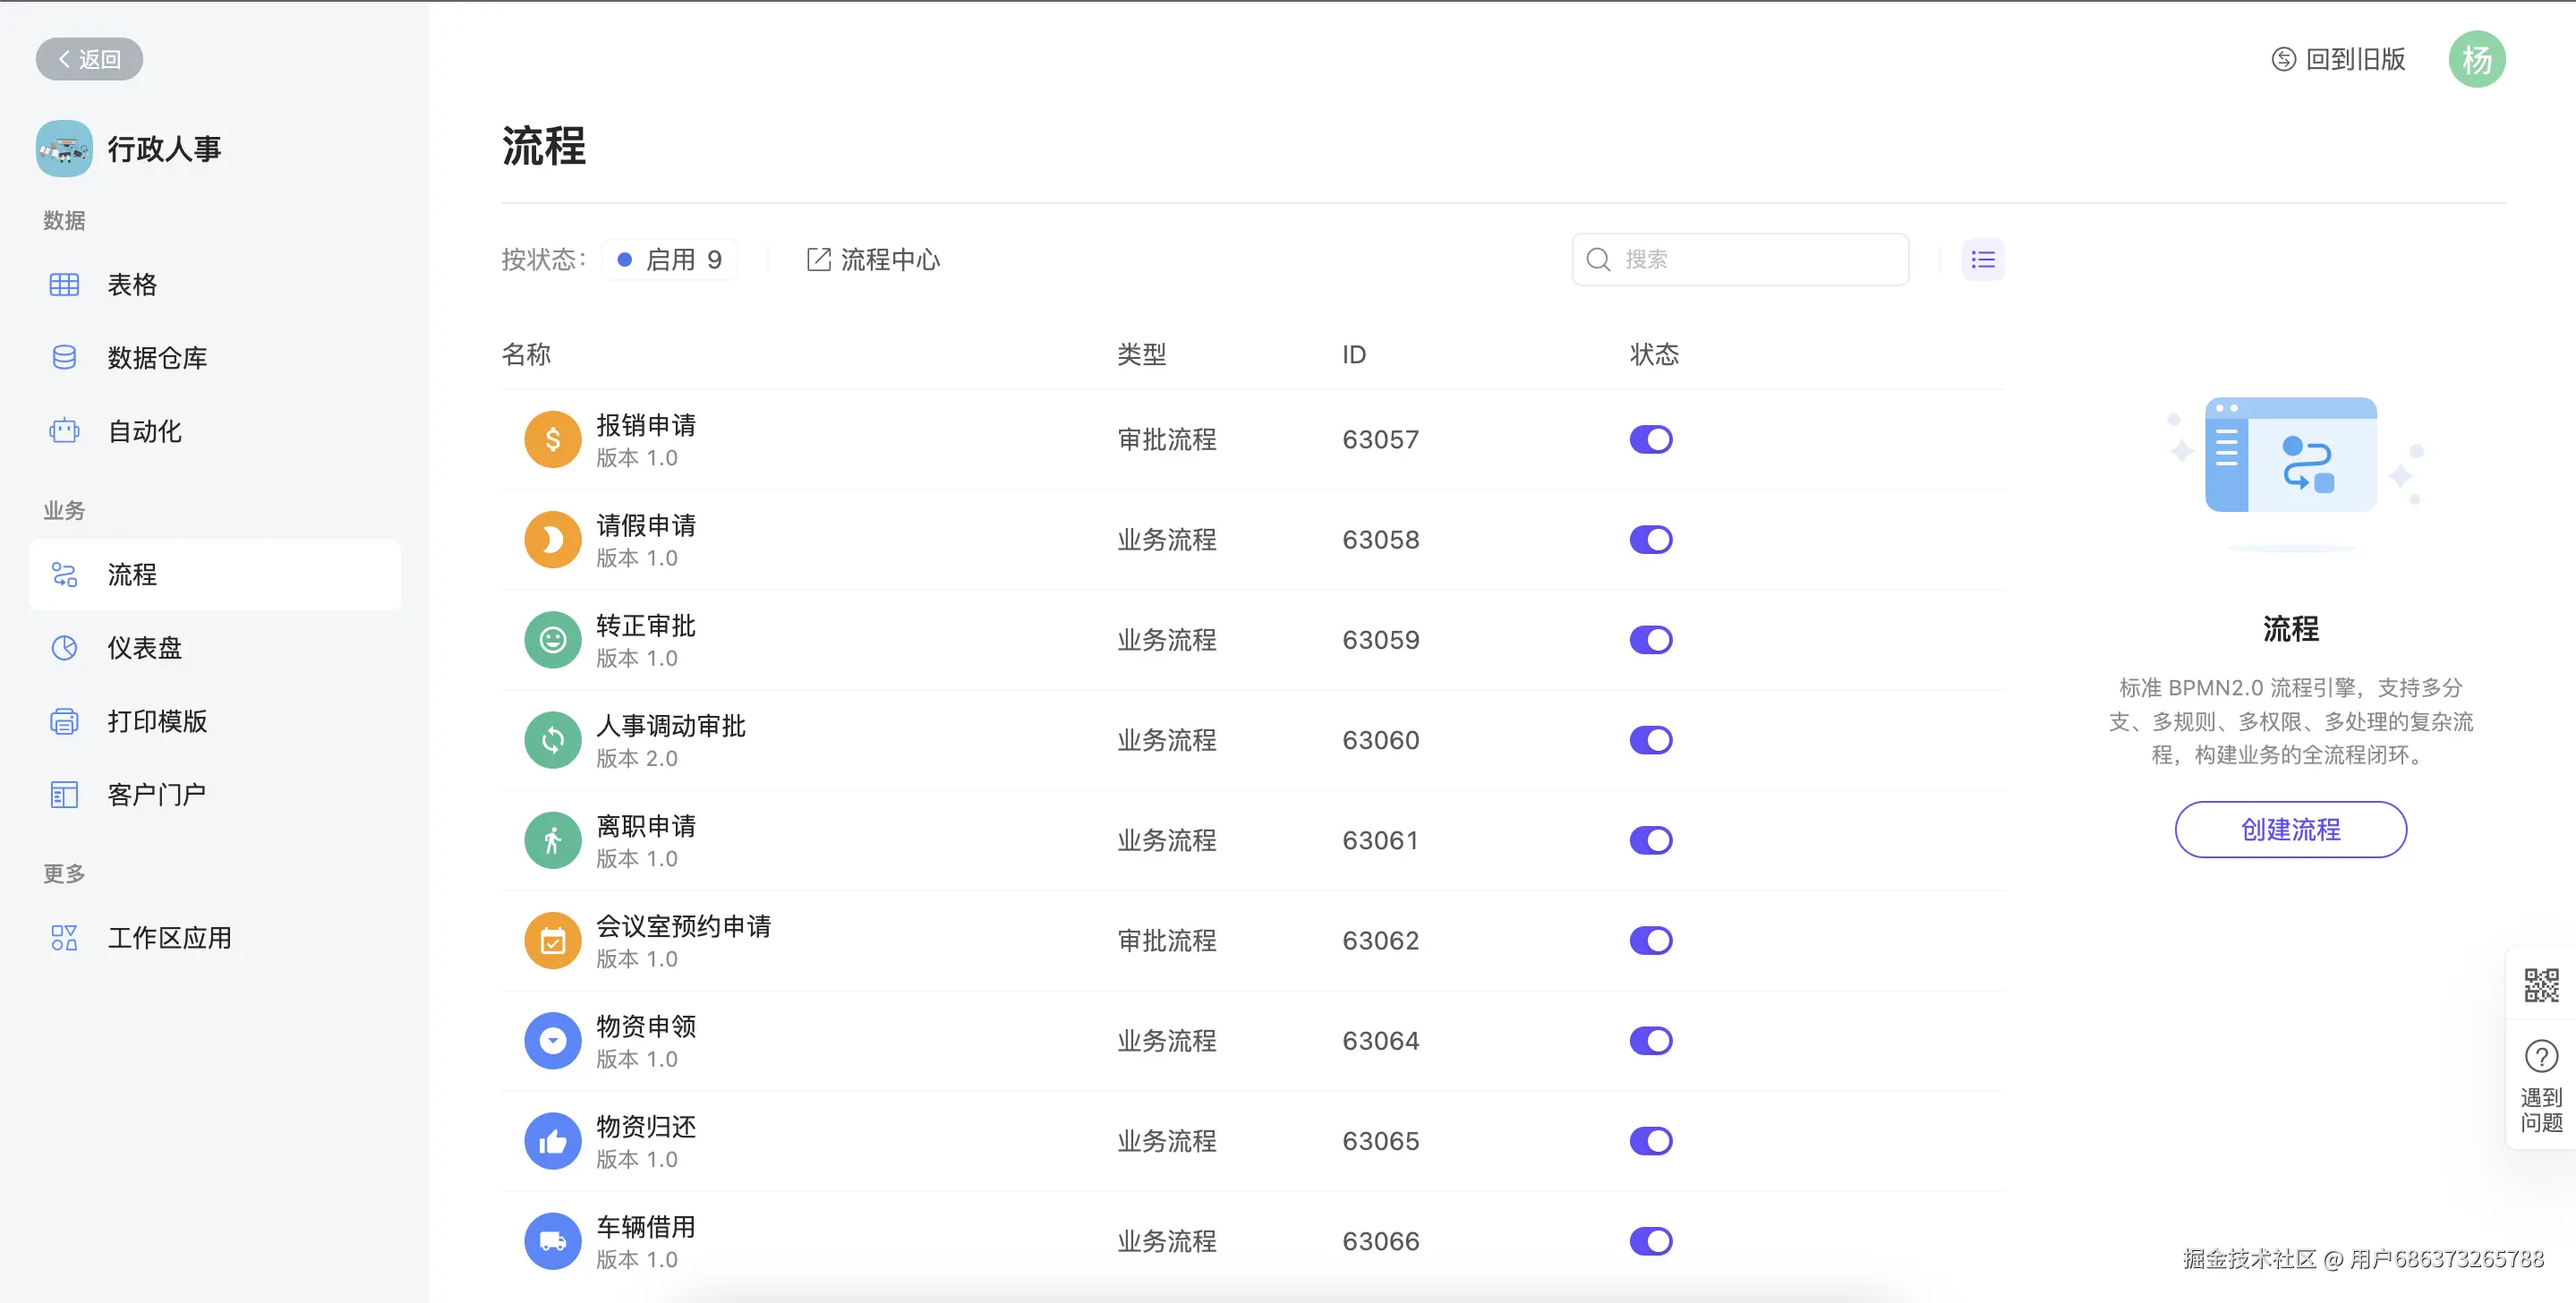Click the 会议室预约申请 calendar icon
Image resolution: width=2576 pixels, height=1303 pixels.
coord(552,941)
